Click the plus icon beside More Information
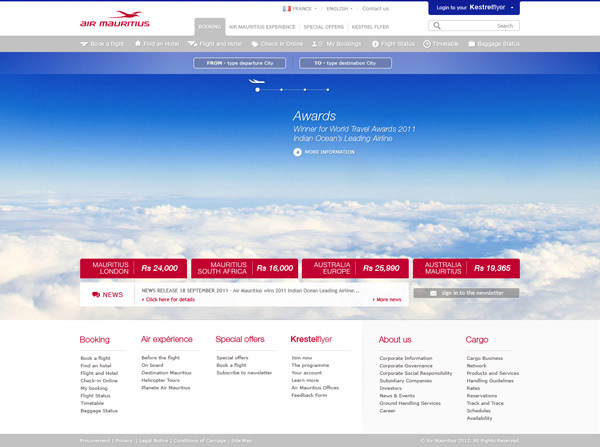The height and width of the screenshot is (447, 600). click(x=297, y=152)
